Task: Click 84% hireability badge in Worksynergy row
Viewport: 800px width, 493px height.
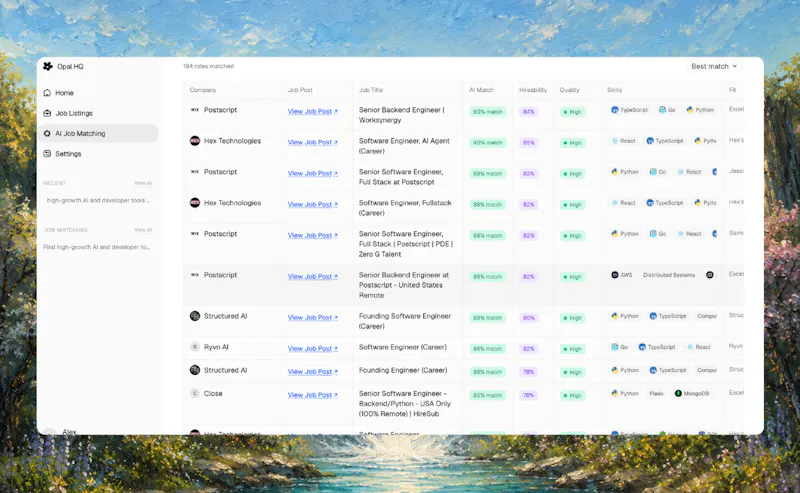Action: [x=529, y=112]
